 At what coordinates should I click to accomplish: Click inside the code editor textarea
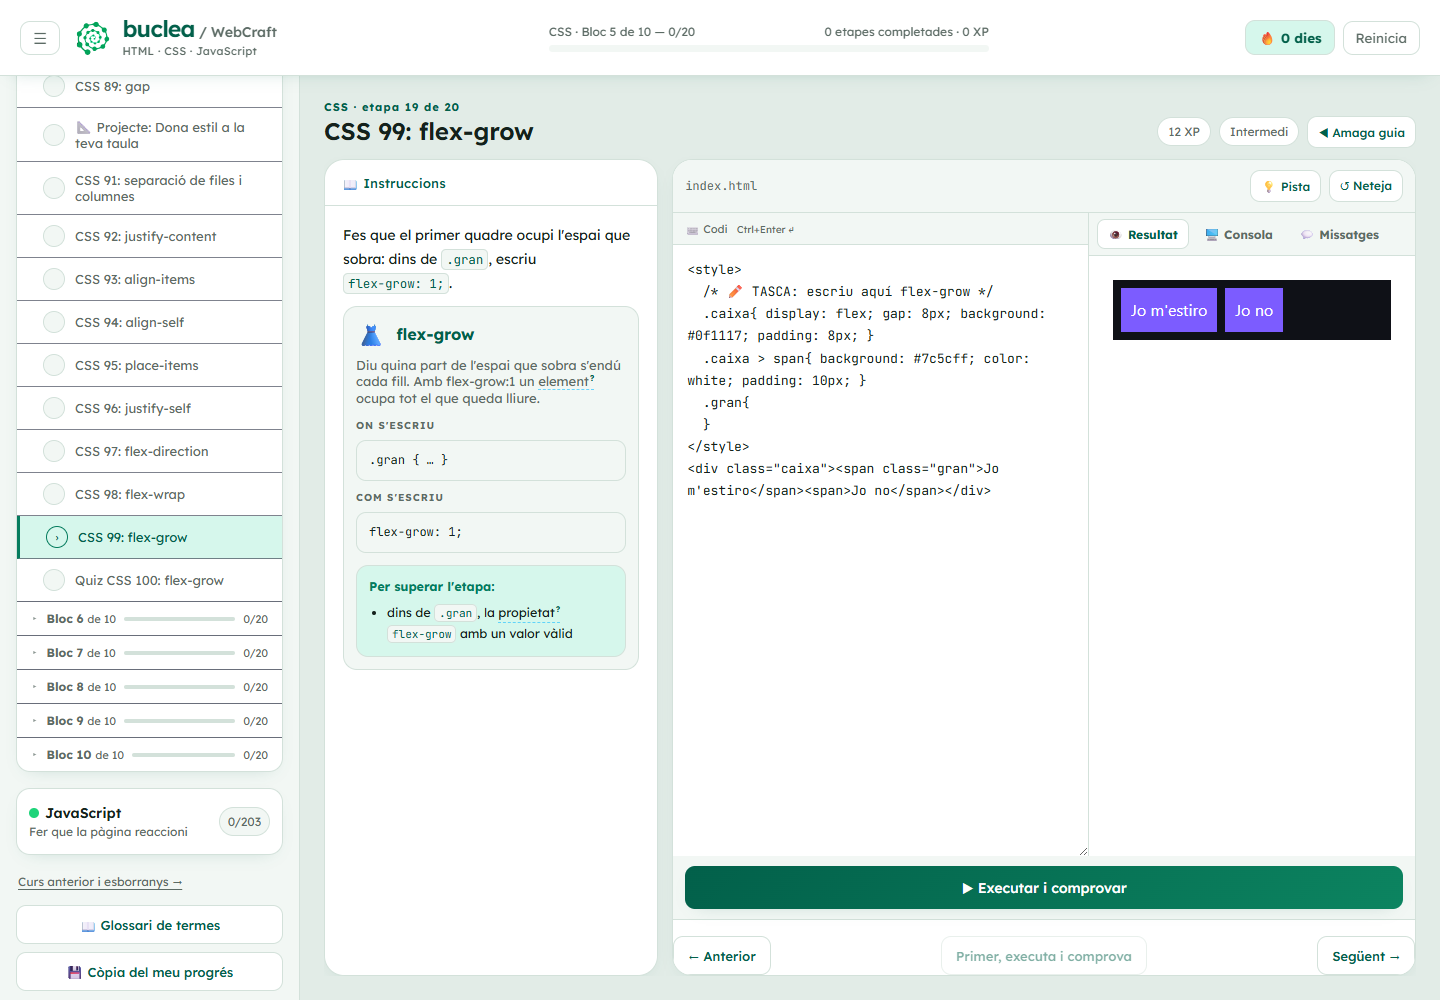click(881, 550)
